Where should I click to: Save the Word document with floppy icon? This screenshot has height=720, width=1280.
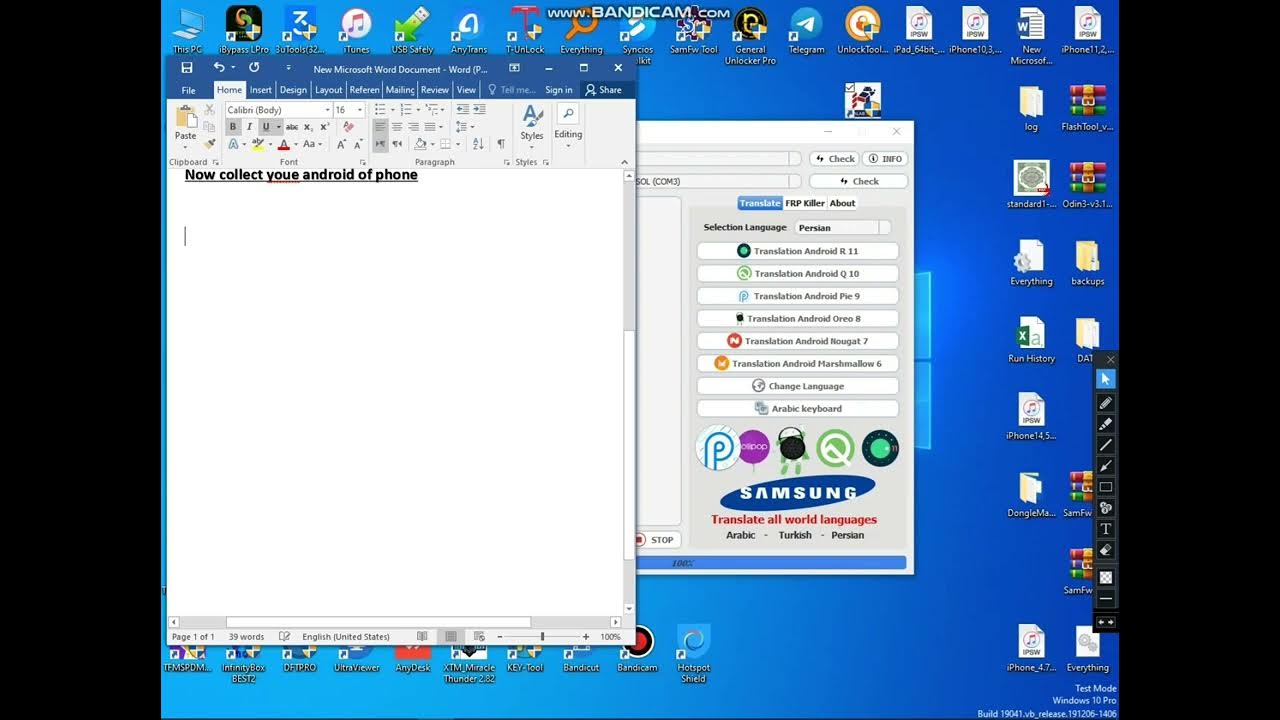[187, 68]
